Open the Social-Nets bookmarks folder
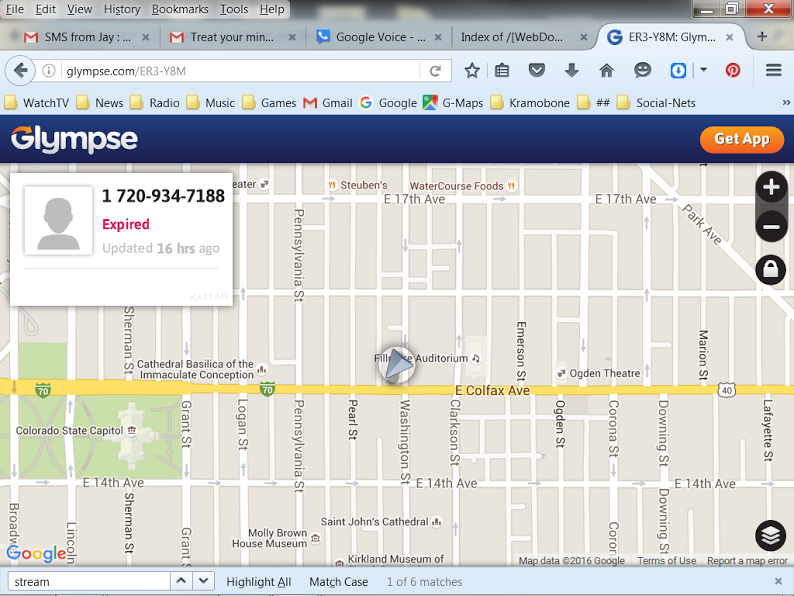The height and width of the screenshot is (596, 794). pyautogui.click(x=656, y=103)
